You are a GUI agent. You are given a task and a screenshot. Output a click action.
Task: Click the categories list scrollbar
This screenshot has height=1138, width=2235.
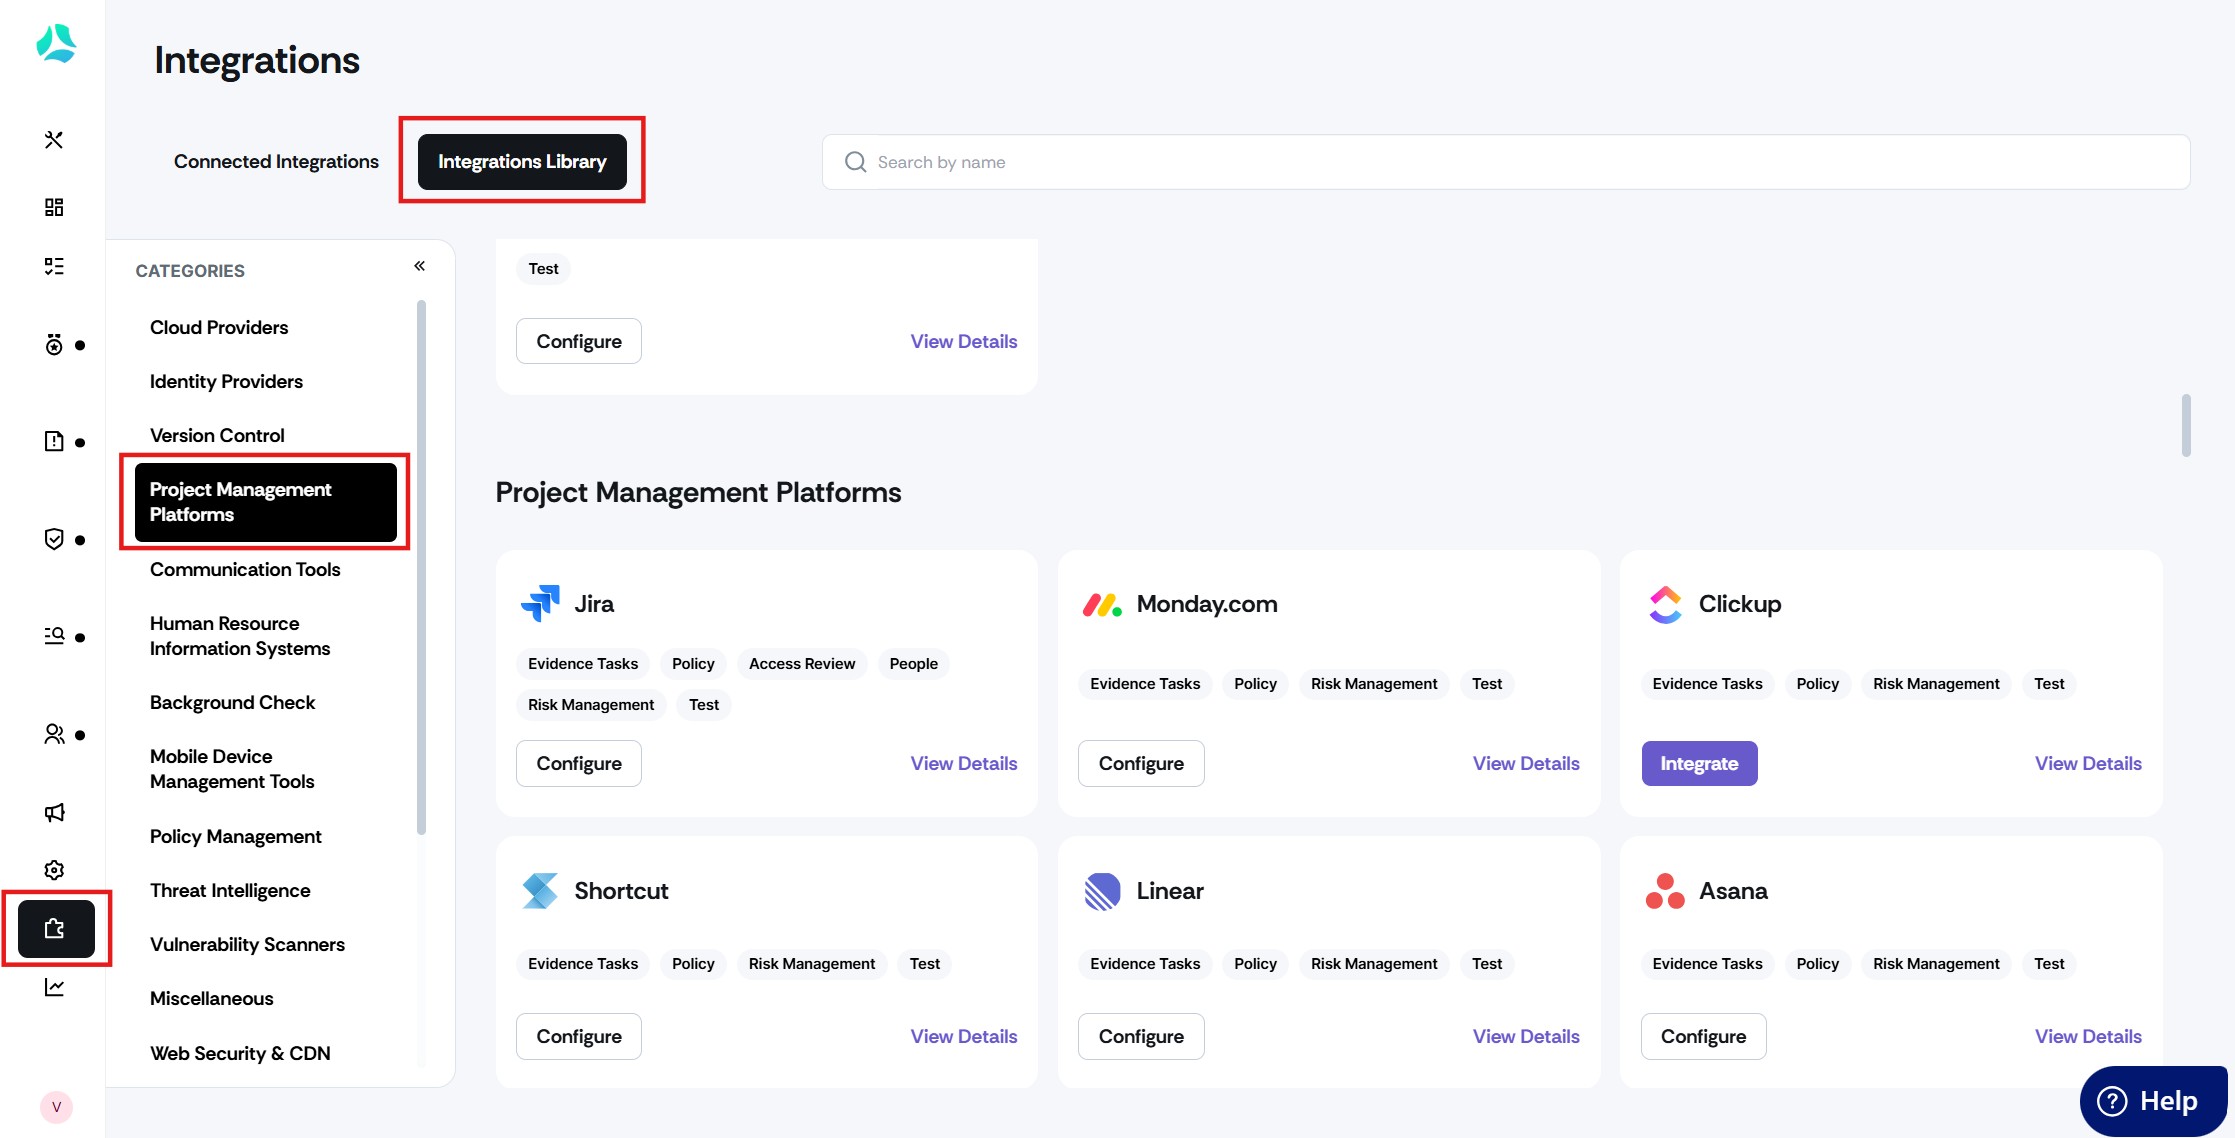[x=421, y=567]
